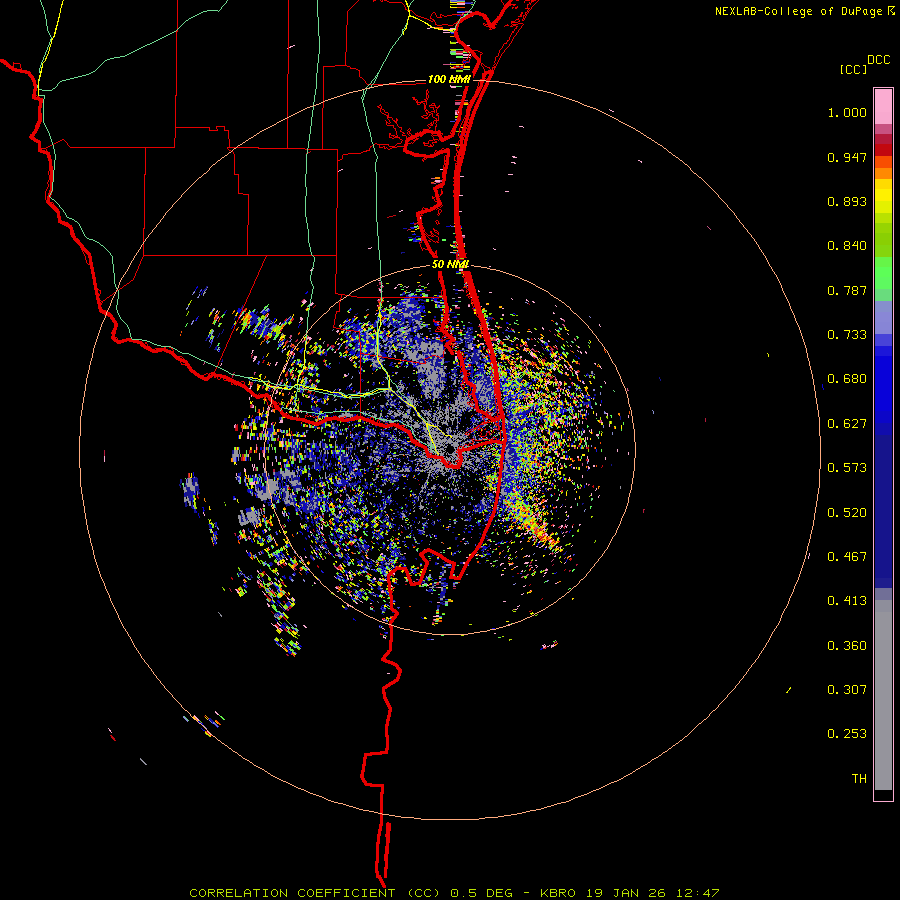Click the 19 JAN 26 date text
The image size is (900, 900).
(x=626, y=893)
